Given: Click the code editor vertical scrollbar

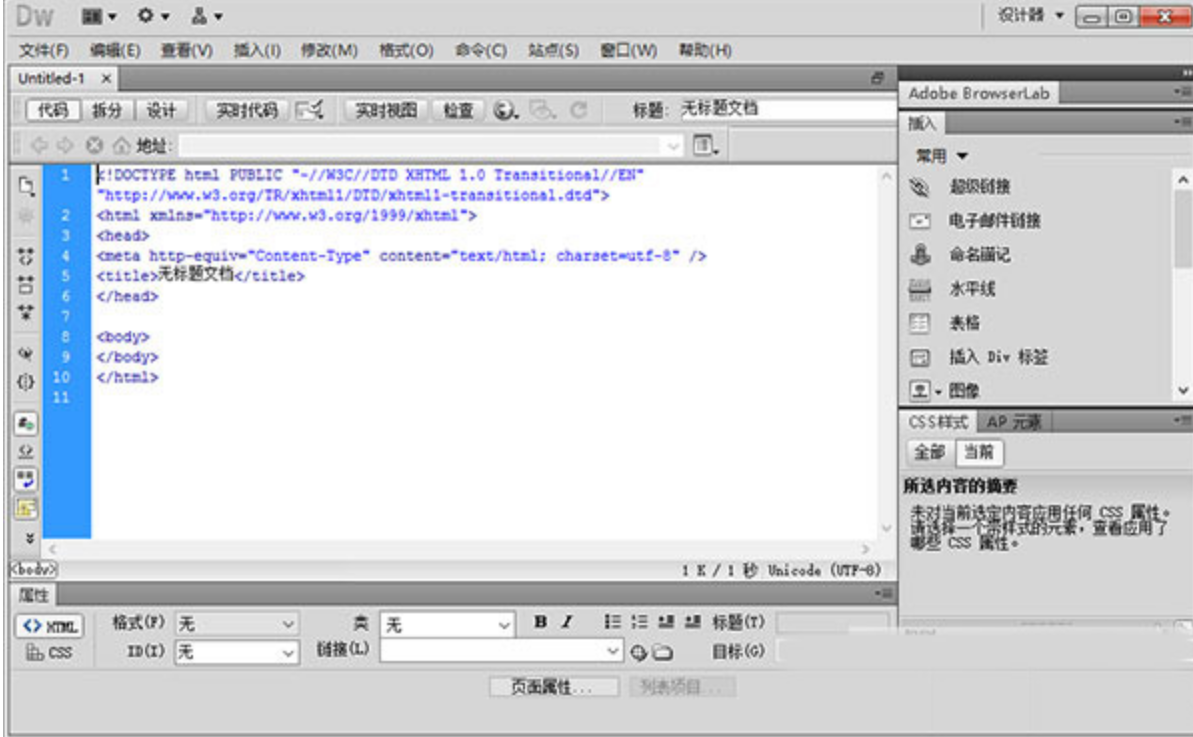Looking at the screenshot, I should tap(885, 350).
